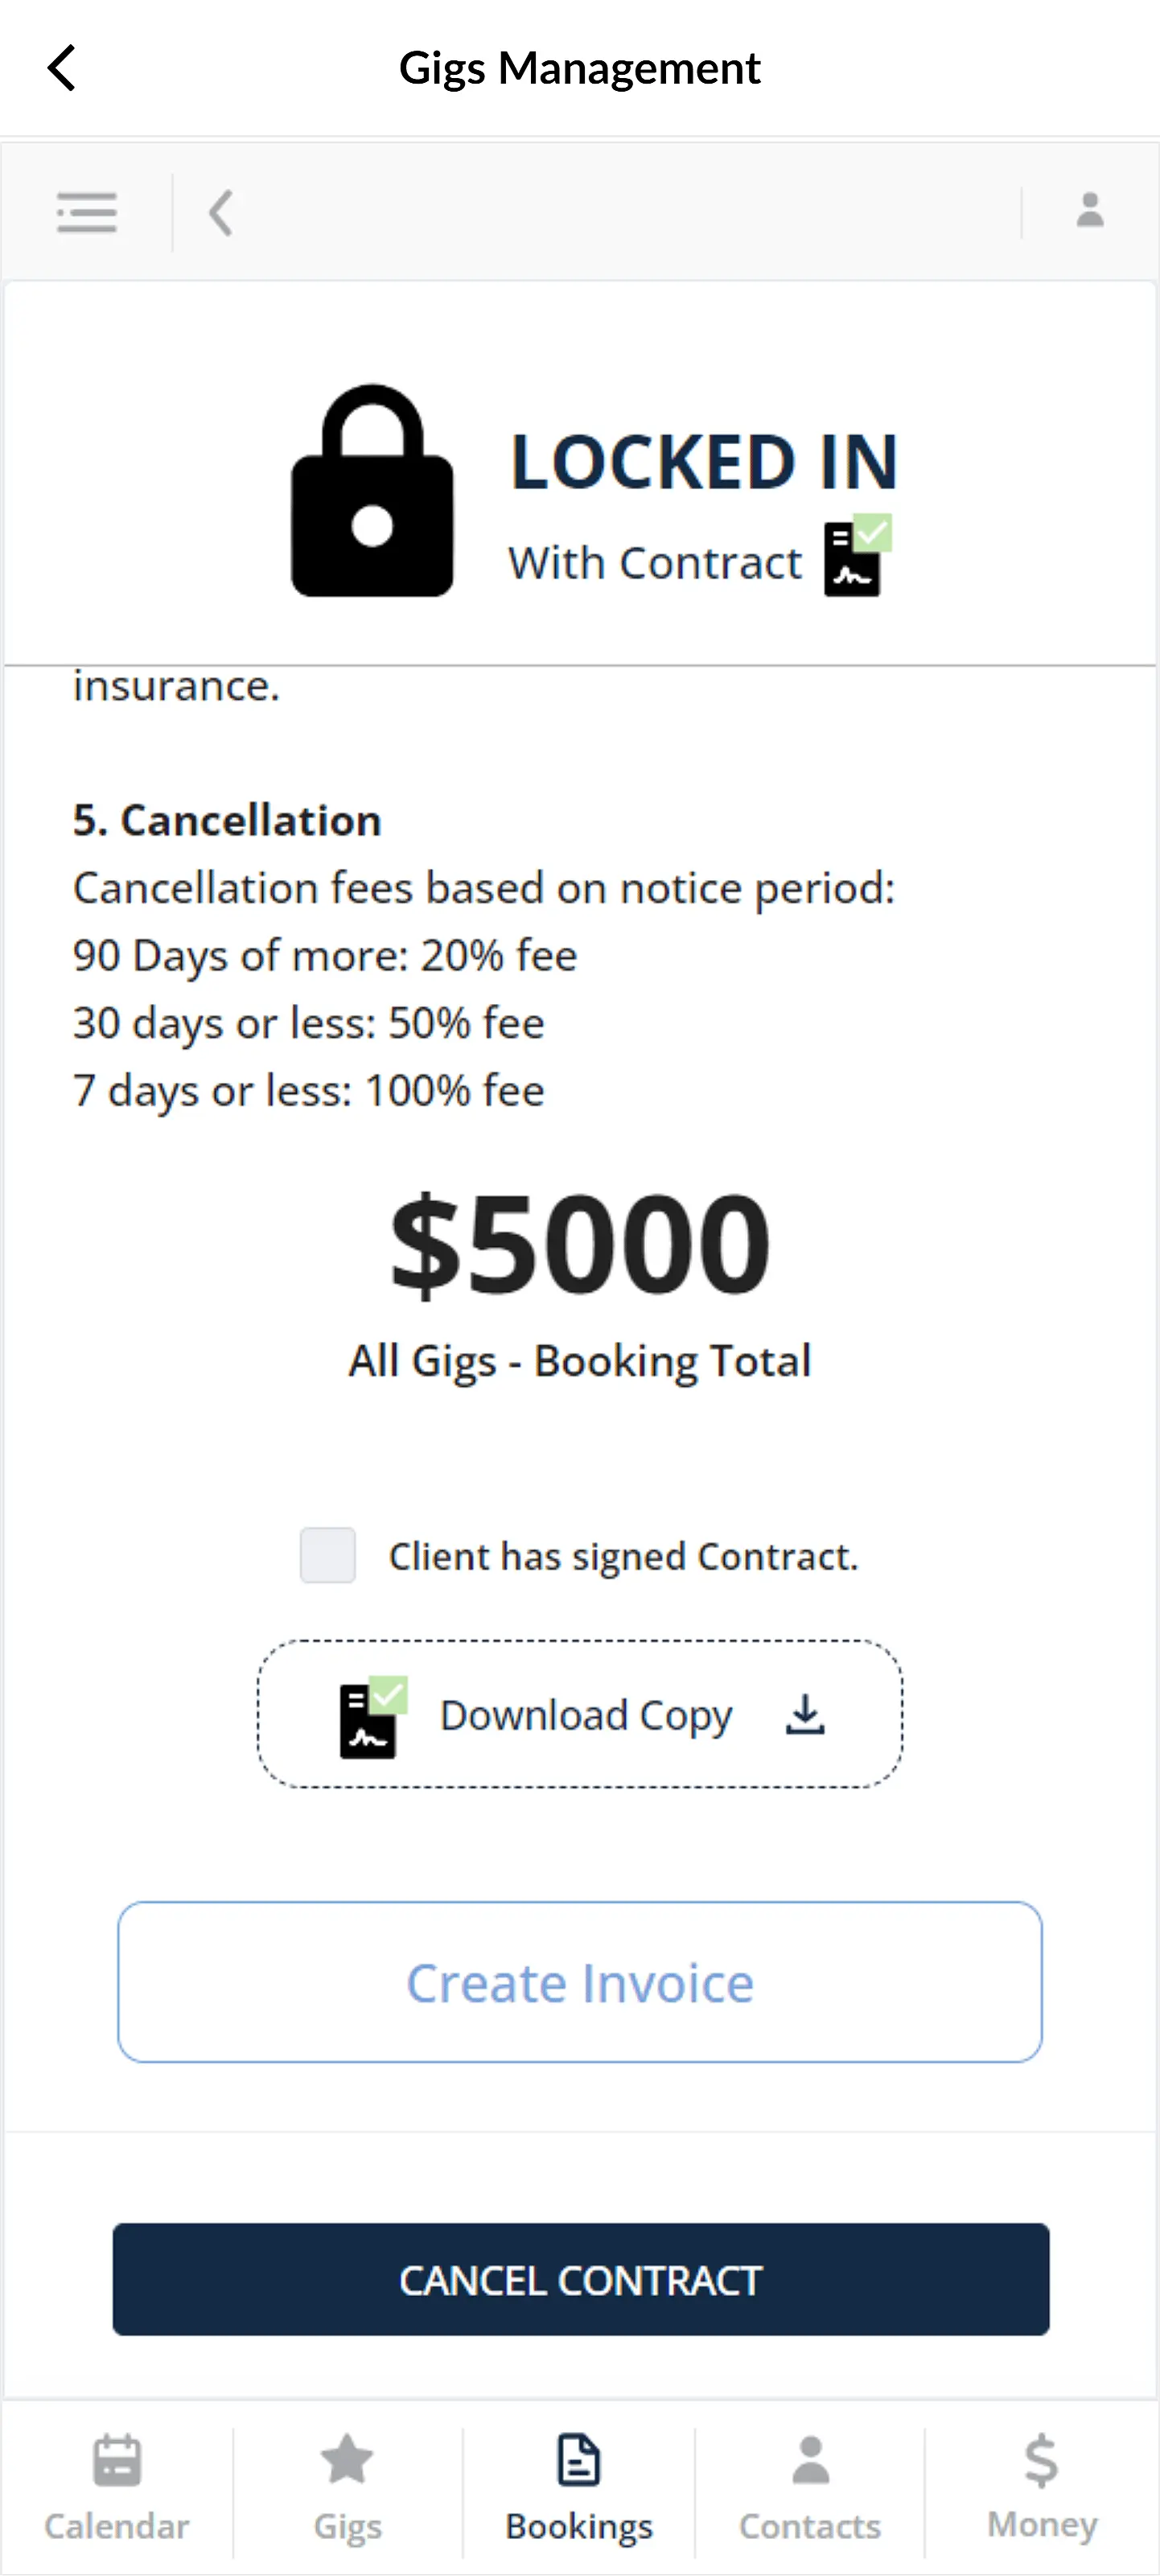Screen dimensions: 1160x2576
Task: Tap the back arrow beside Gigs Management
Action: click(62, 66)
